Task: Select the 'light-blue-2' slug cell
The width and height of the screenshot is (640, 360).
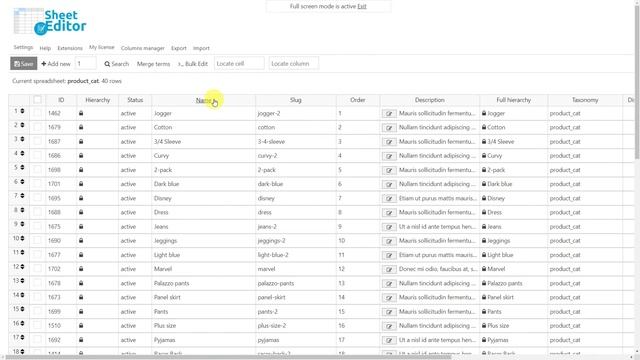Action: (296, 255)
